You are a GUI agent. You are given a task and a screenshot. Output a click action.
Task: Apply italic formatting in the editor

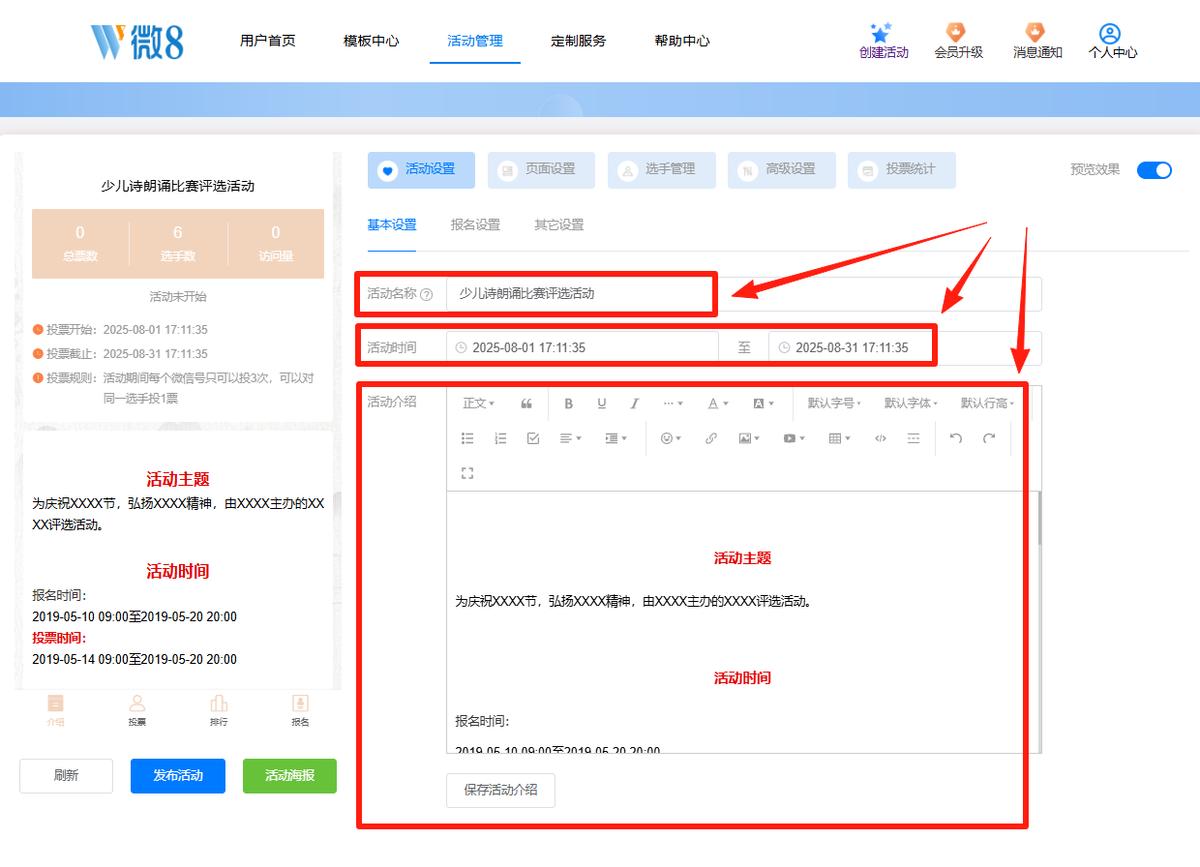634,403
